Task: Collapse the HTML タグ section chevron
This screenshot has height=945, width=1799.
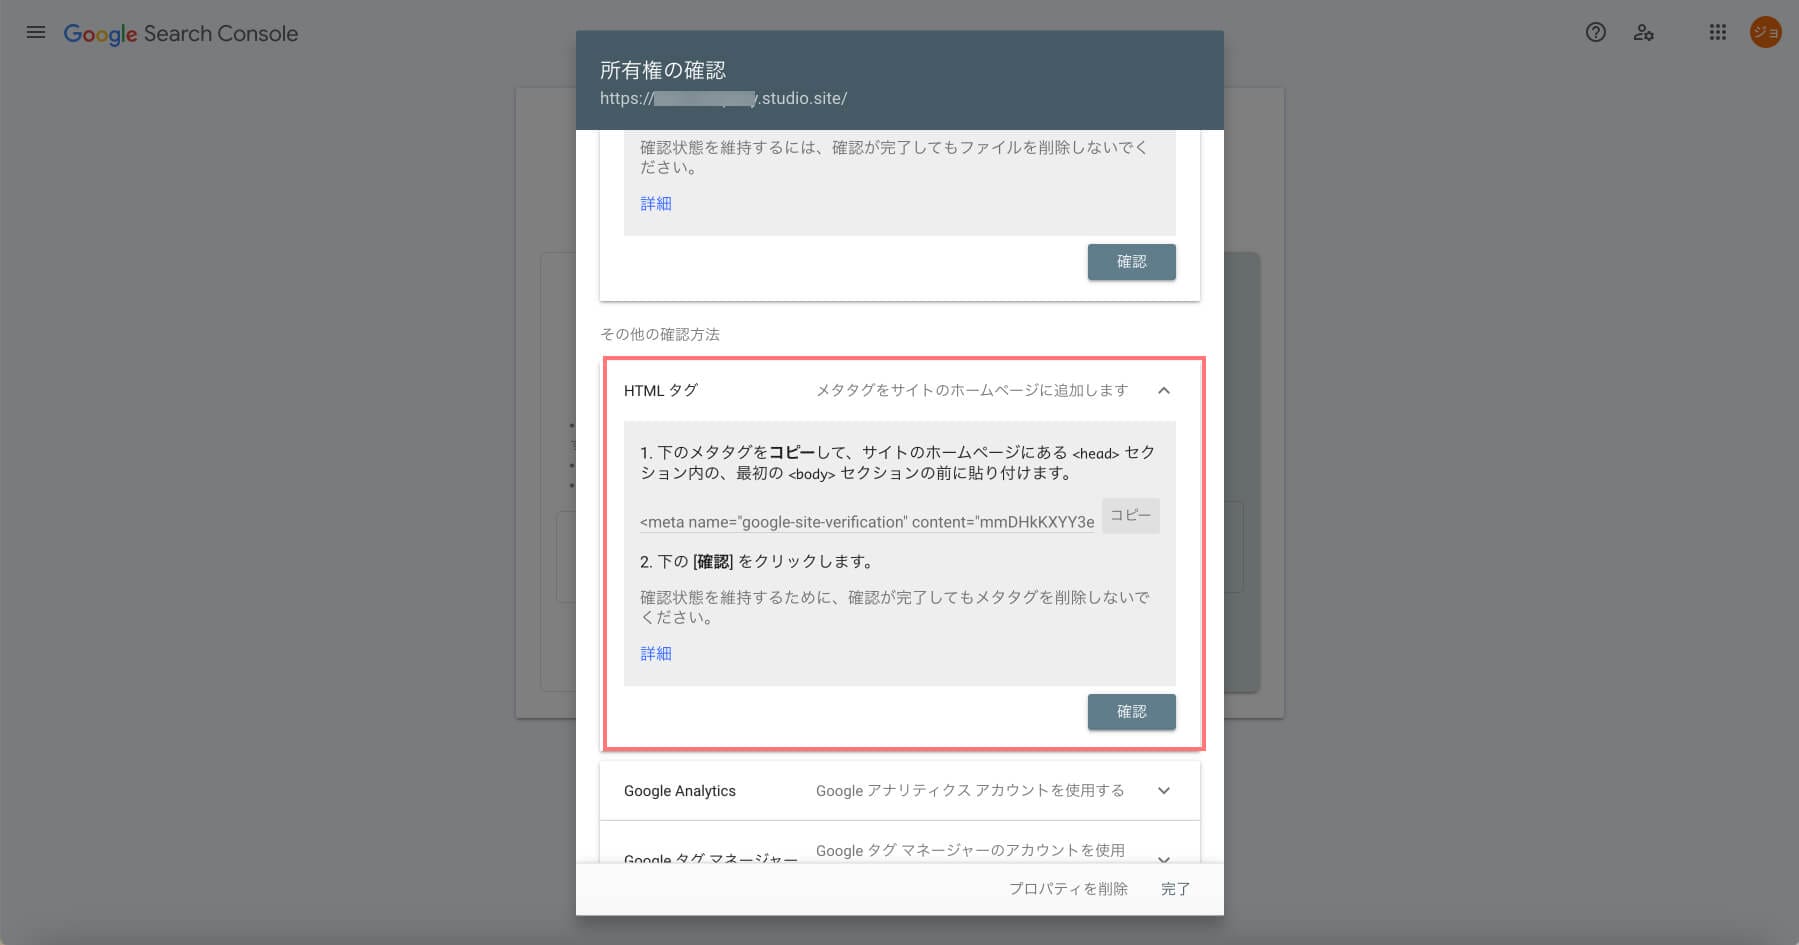Action: coord(1163,391)
